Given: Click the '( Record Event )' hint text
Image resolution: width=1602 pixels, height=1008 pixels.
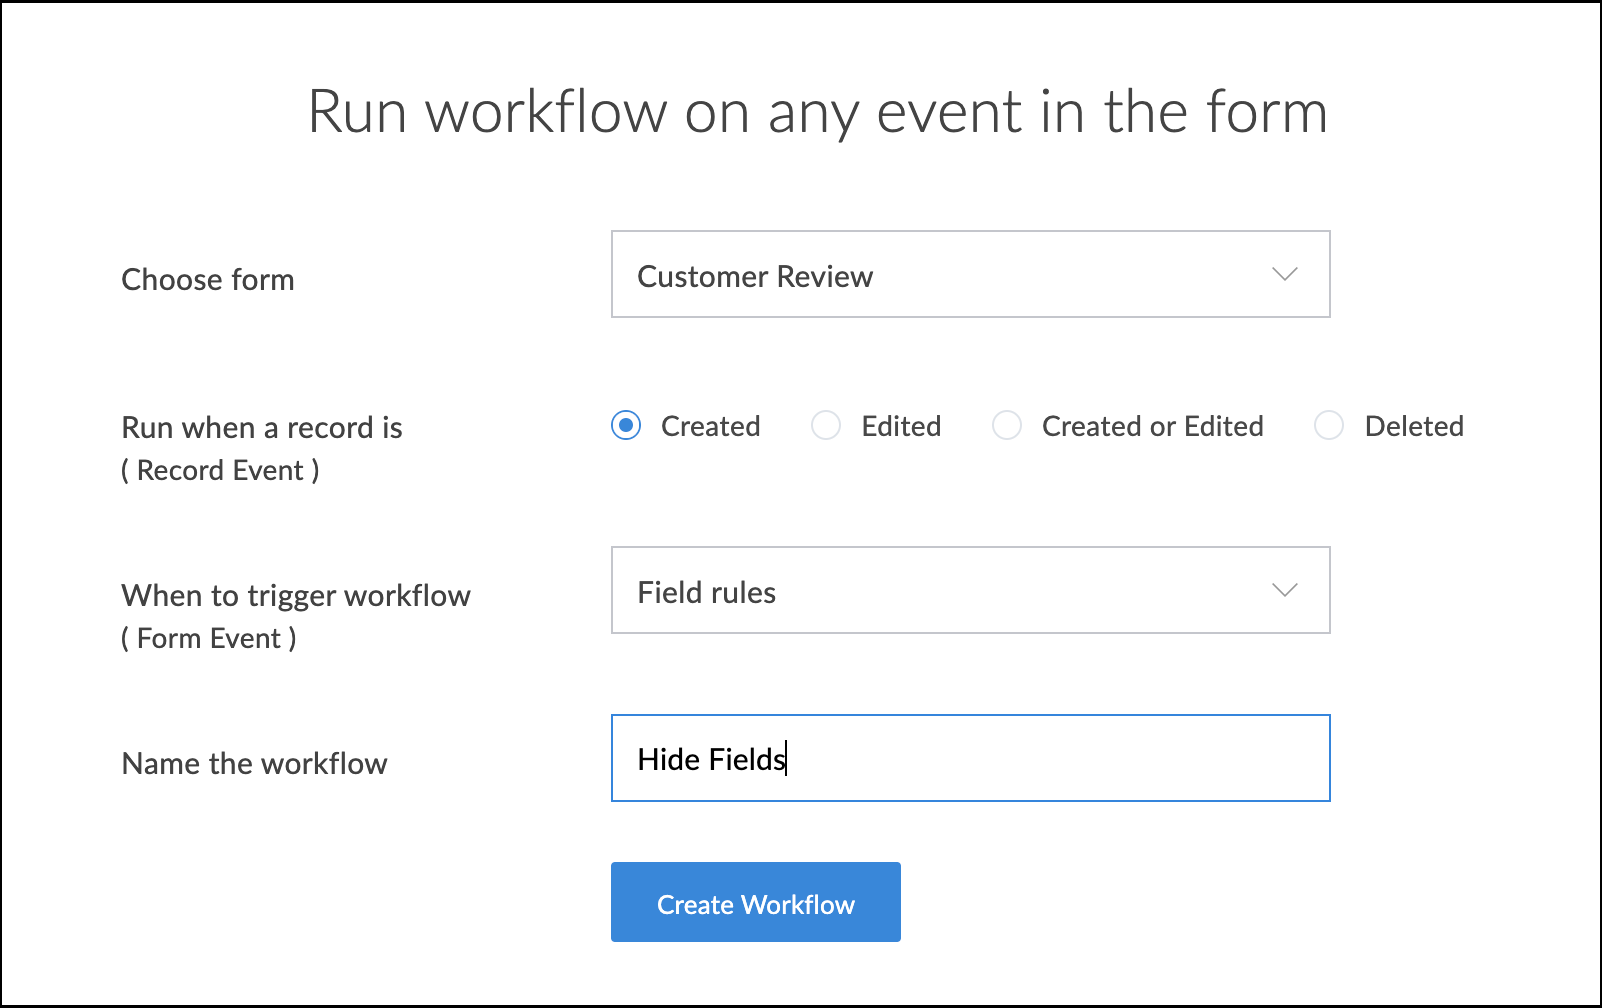Looking at the screenshot, I should [220, 471].
